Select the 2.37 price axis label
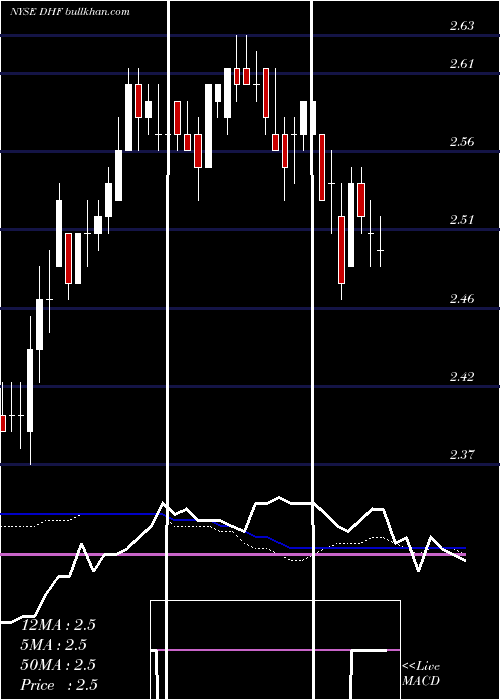Viewport: 500px width, 700px height. click(462, 455)
